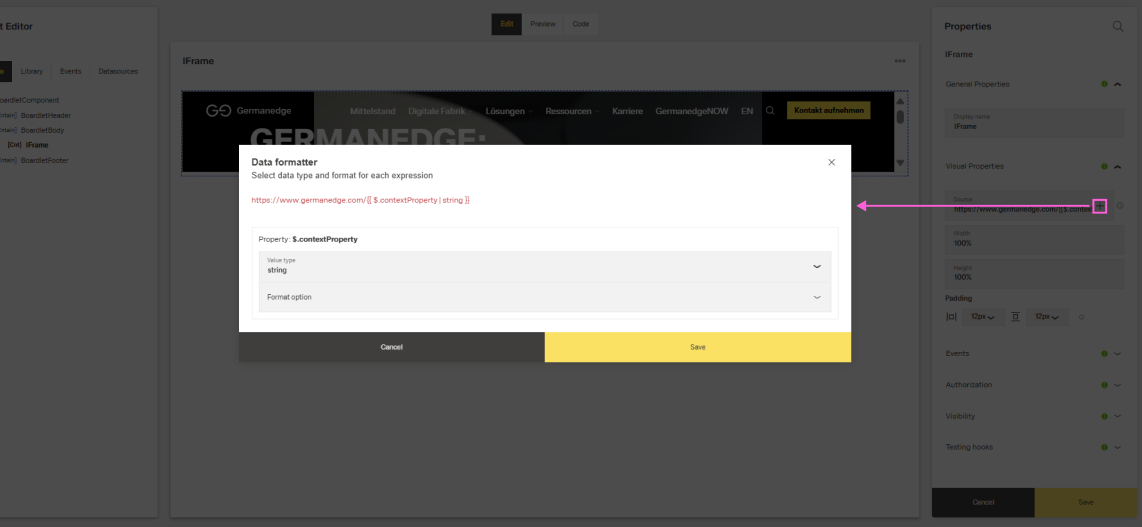Viewport: 1142px width, 527px height.
Task: Close the Data formatter dialog
Action: [x=831, y=162]
